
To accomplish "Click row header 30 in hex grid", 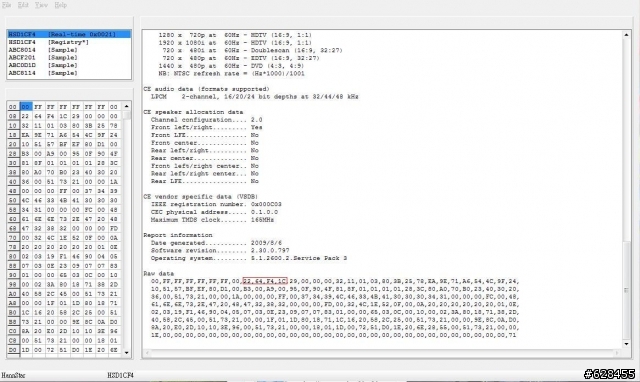I will coord(13,163).
